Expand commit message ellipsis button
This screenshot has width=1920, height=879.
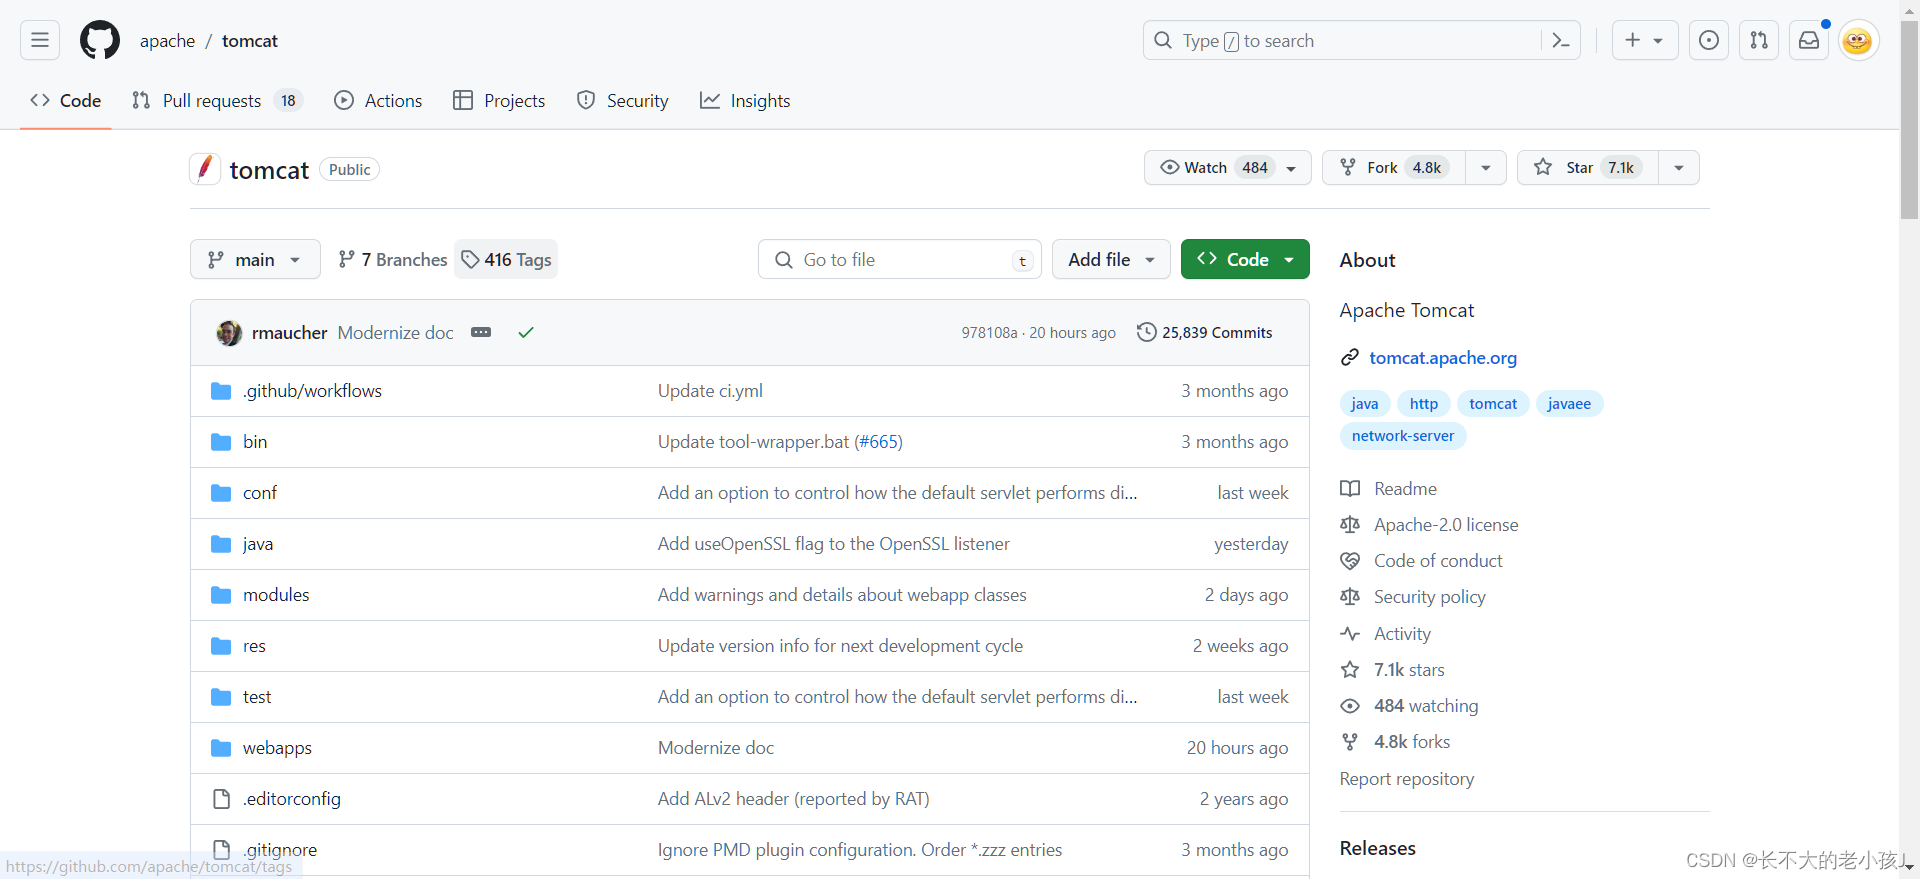click(481, 332)
